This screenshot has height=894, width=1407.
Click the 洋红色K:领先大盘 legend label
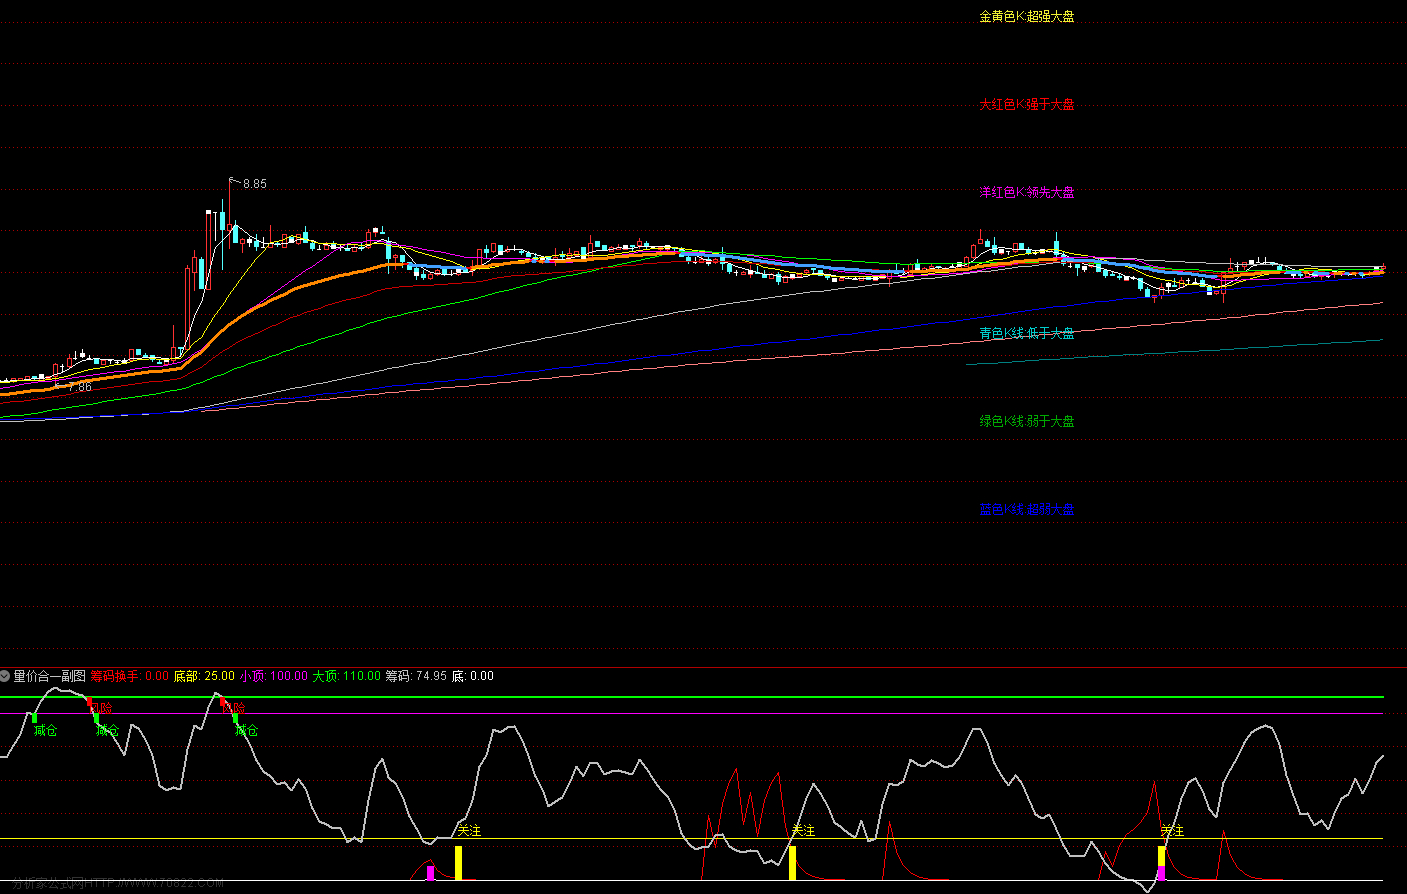coord(1027,192)
